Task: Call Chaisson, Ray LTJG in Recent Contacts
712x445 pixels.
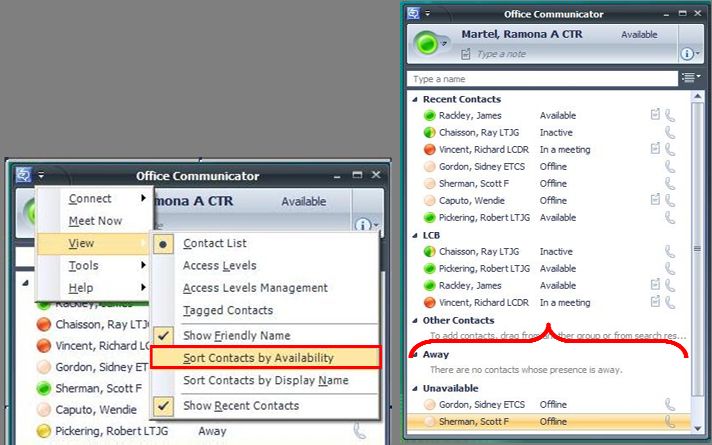Action: (x=670, y=133)
